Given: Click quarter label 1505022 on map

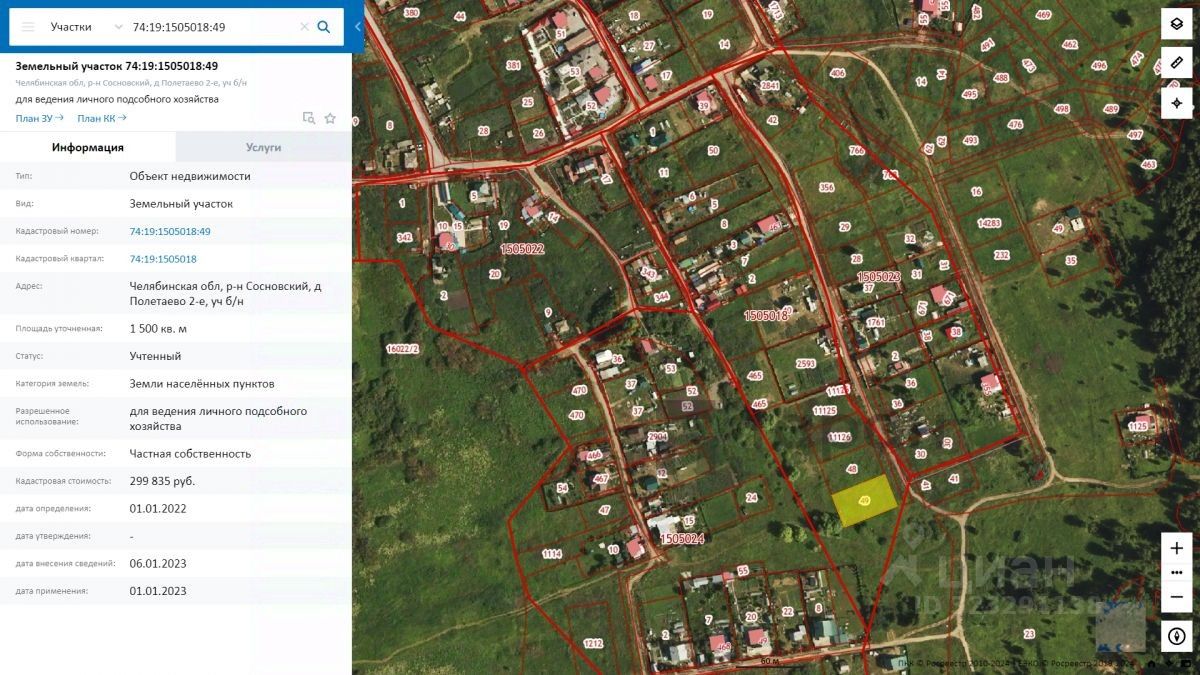Looking at the screenshot, I should coord(522,249).
